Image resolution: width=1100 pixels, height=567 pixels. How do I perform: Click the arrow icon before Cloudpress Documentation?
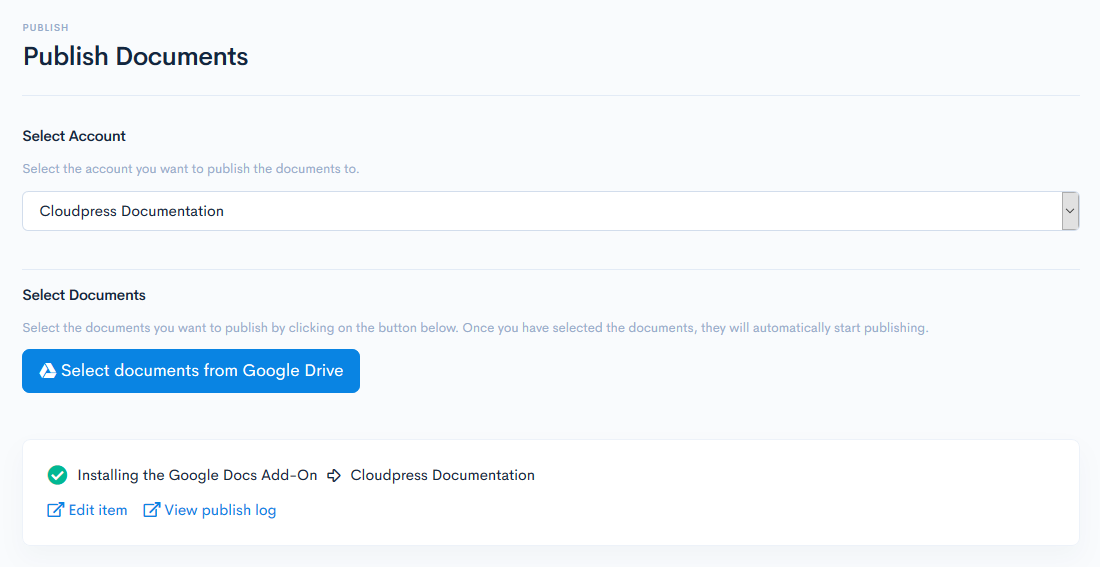[x=334, y=475]
